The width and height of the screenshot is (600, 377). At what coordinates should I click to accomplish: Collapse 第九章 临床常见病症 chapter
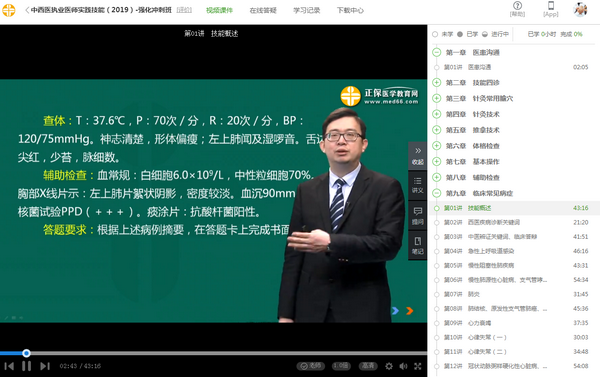(x=437, y=193)
